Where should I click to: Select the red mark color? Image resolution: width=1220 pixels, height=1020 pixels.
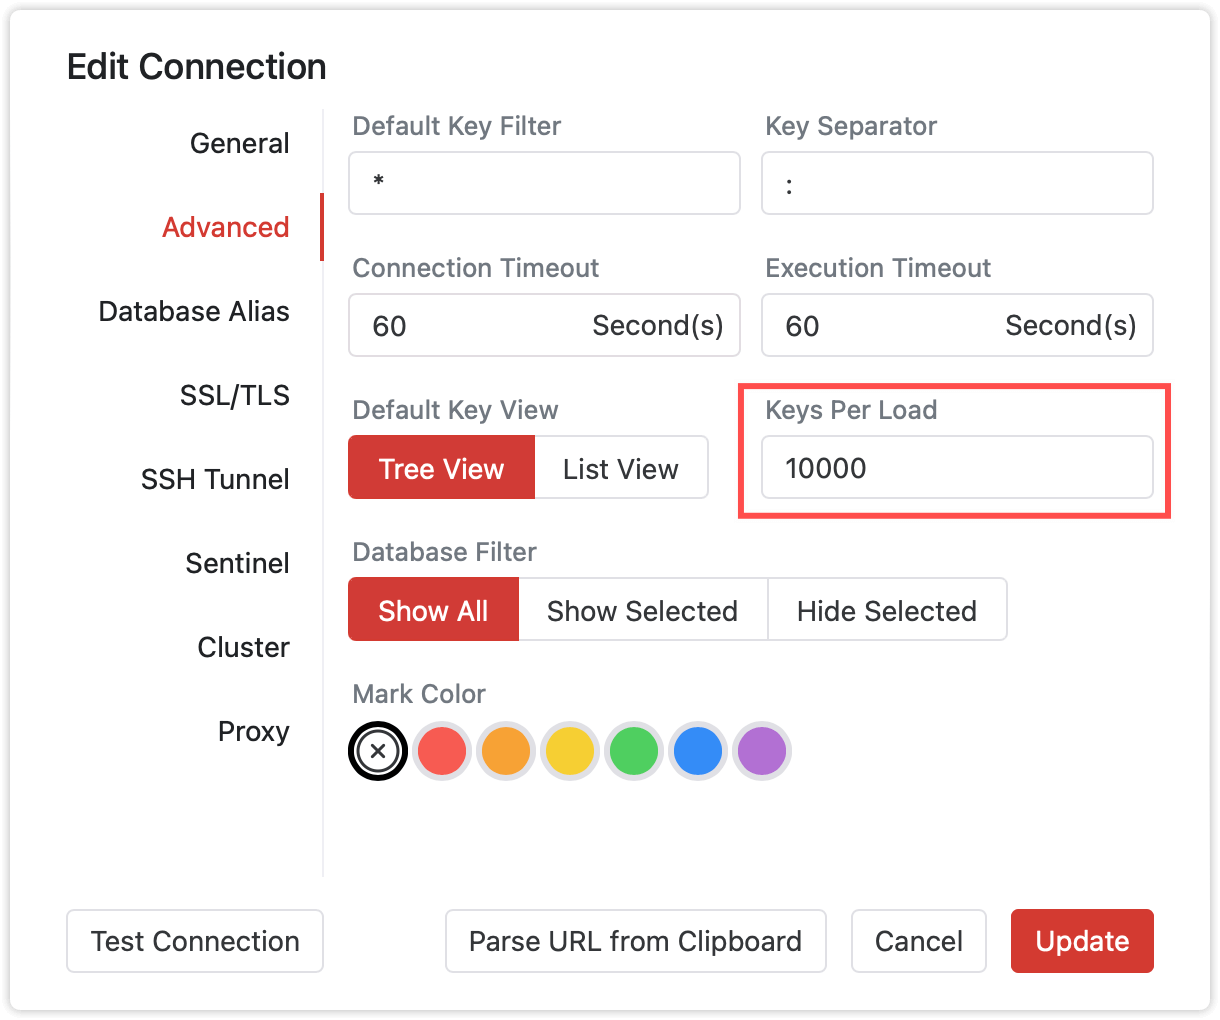442,752
